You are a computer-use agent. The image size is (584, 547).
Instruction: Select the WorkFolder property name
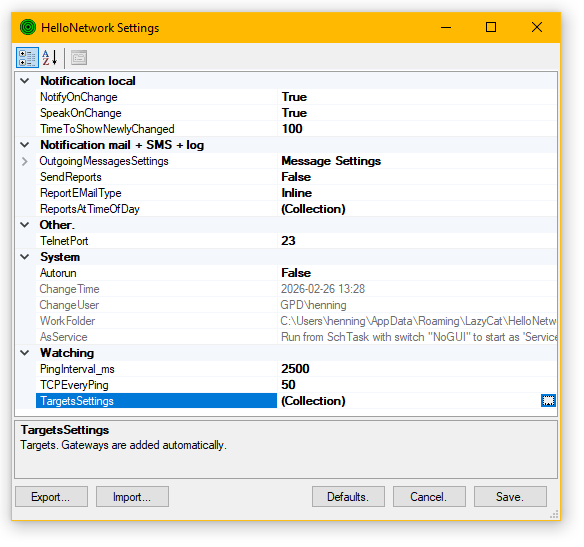pyautogui.click(x=67, y=321)
